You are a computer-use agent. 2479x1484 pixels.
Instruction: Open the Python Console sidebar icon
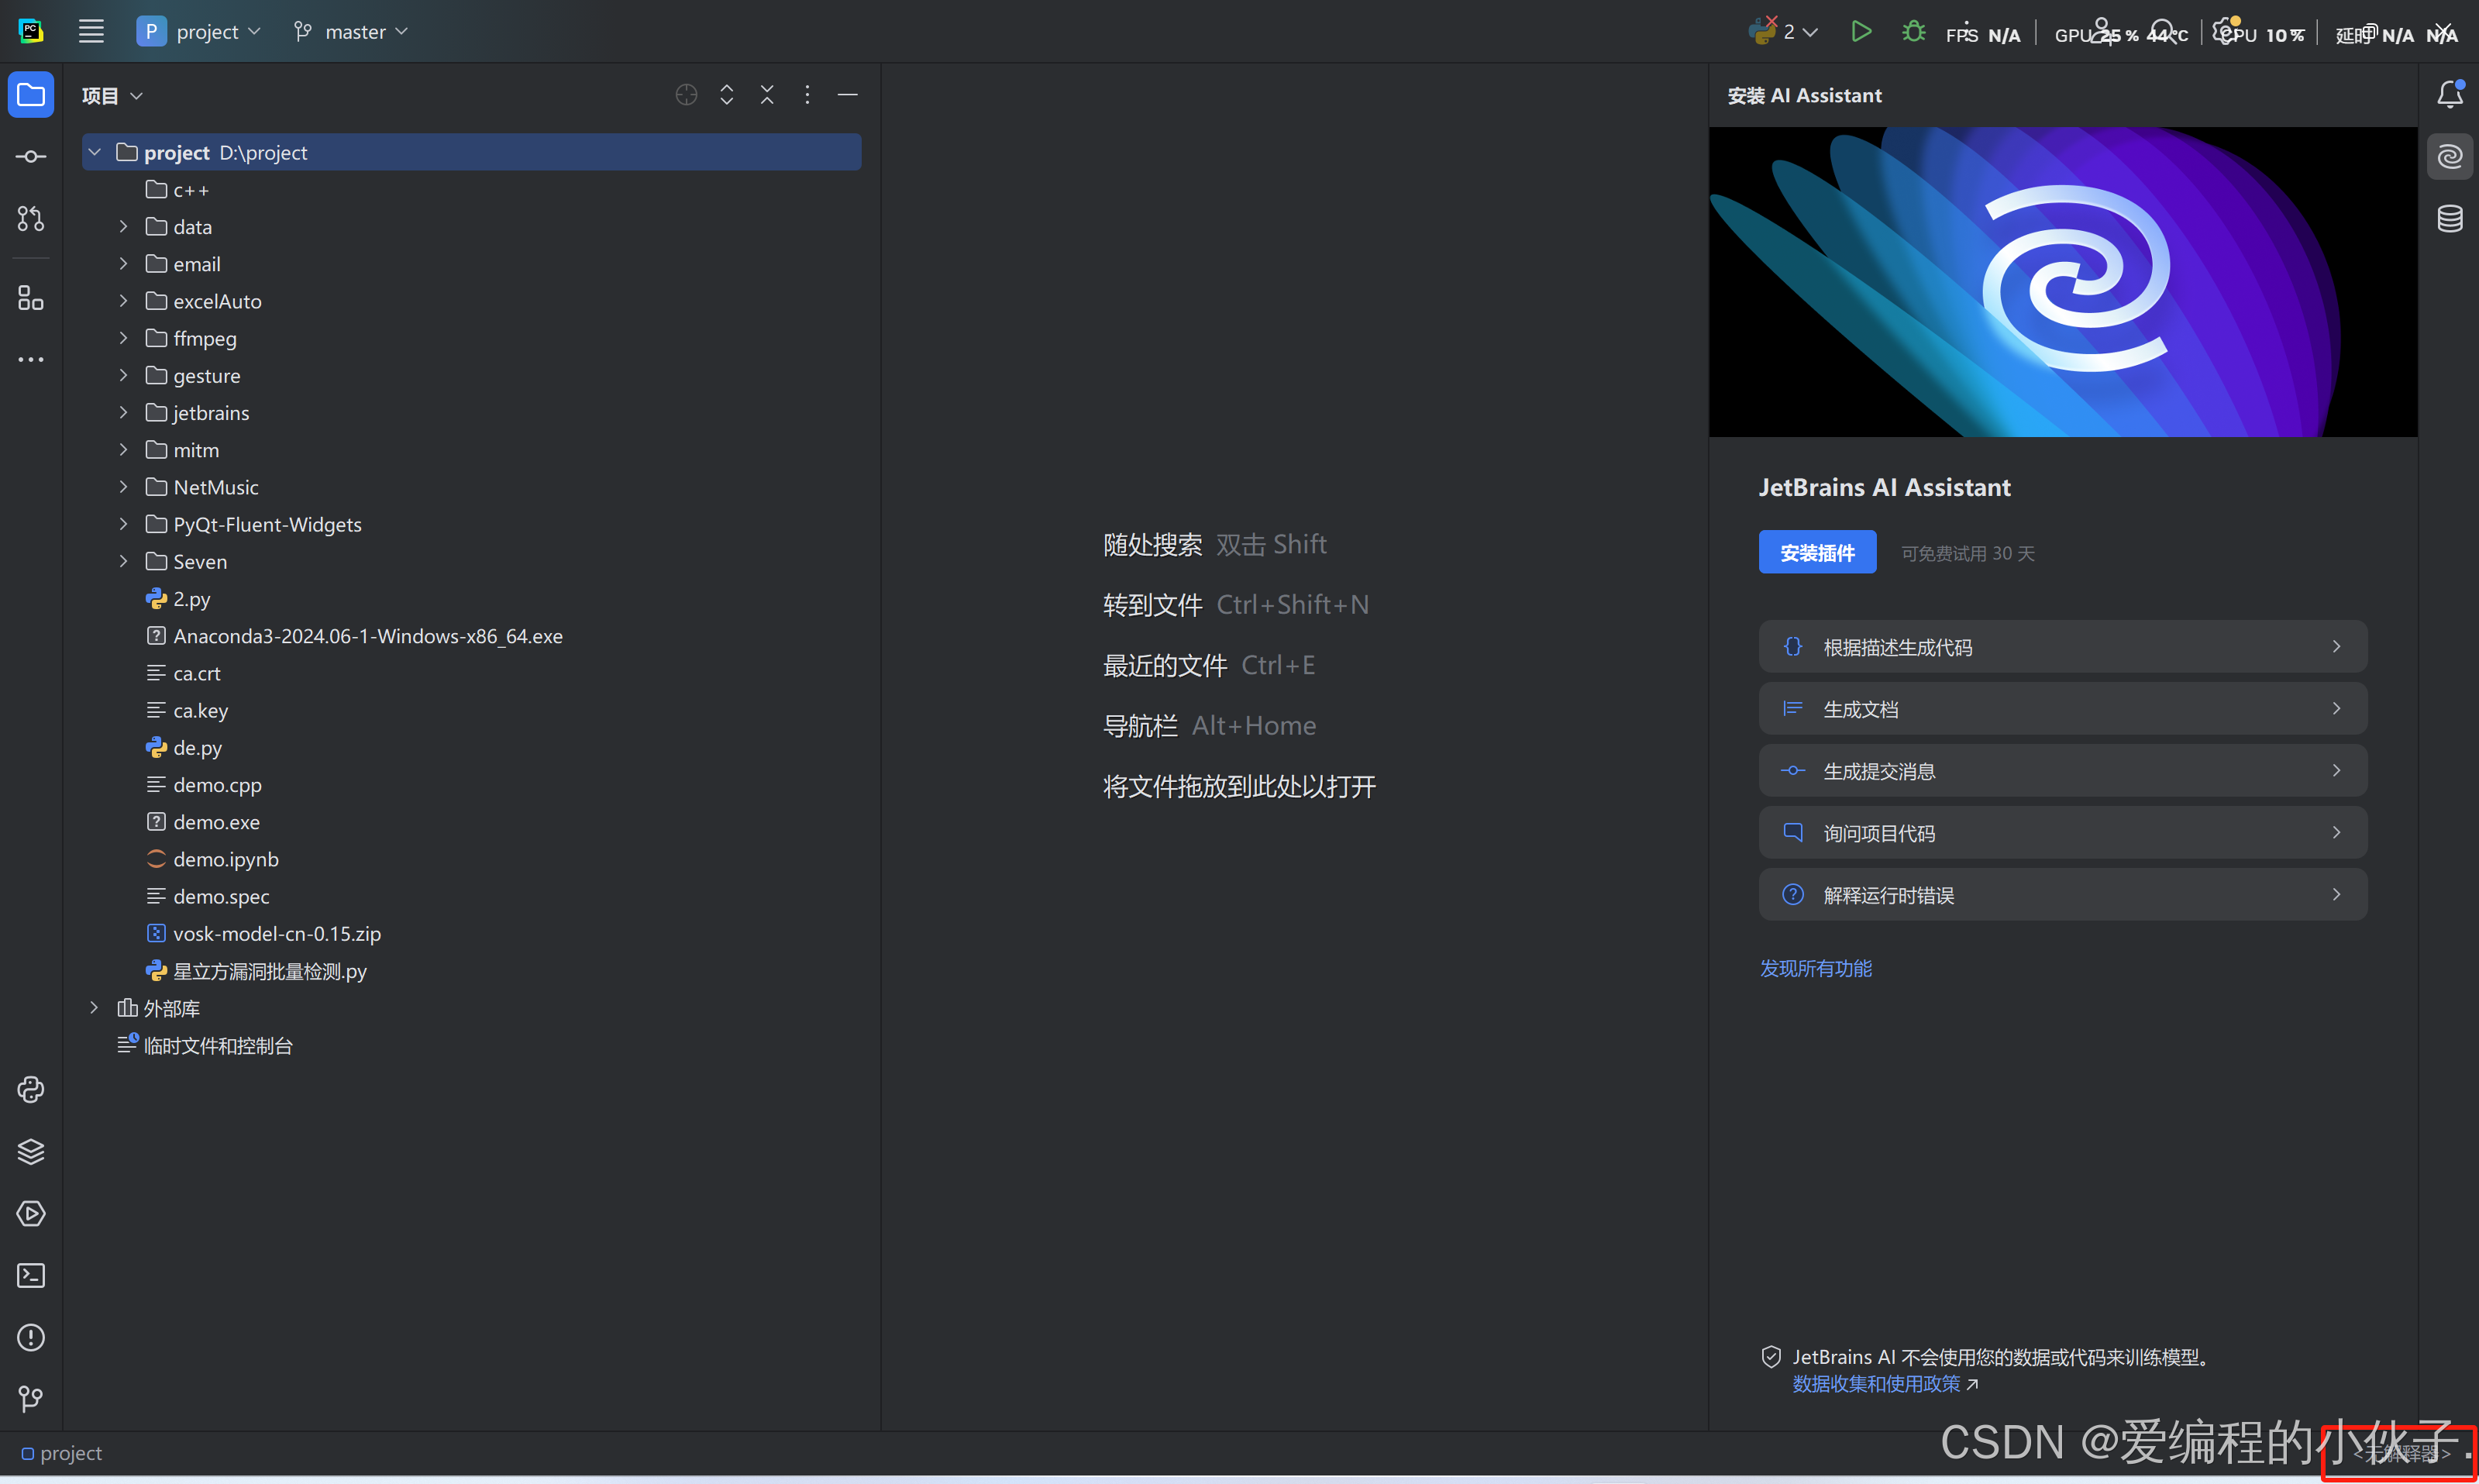[30, 1089]
